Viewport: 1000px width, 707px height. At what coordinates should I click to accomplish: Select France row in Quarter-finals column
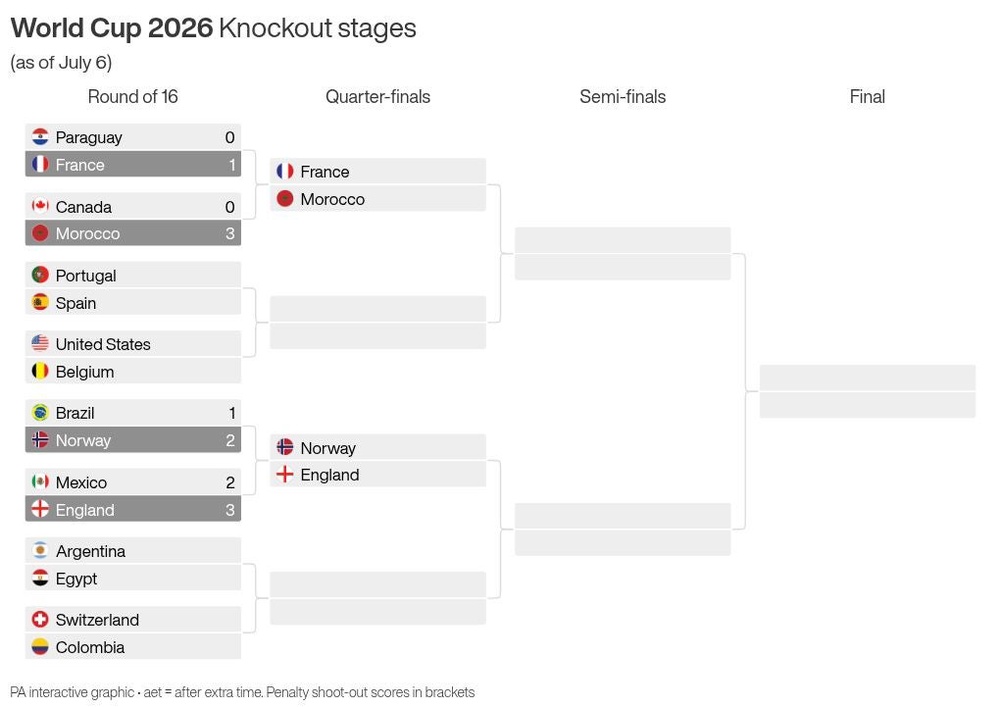pyautogui.click(x=378, y=171)
